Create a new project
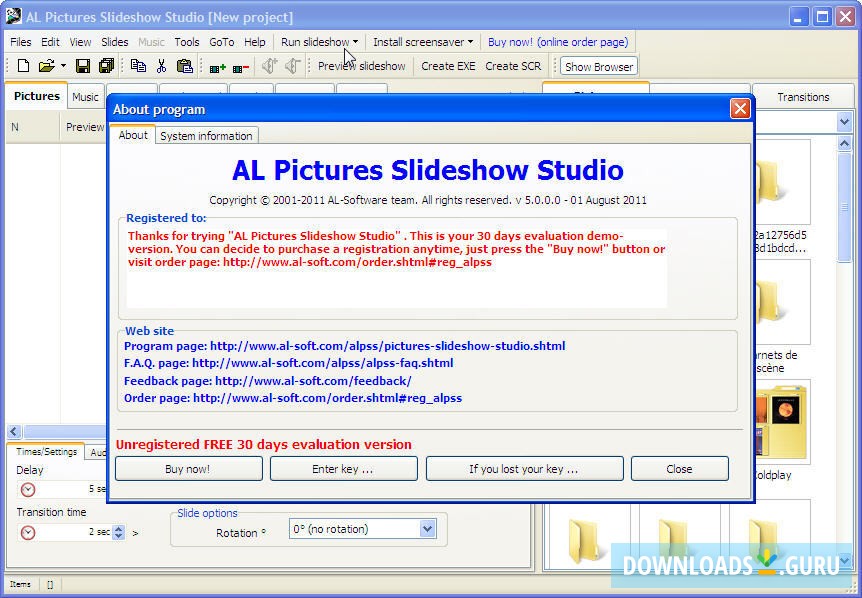Viewport: 862px width, 598px height. pyautogui.click(x=22, y=66)
